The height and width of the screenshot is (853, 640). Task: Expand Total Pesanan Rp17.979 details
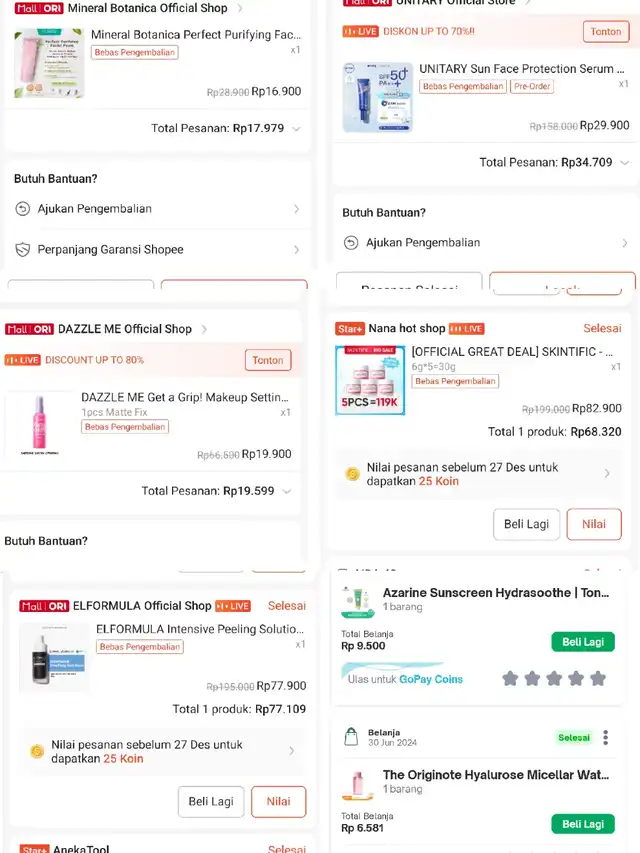pyautogui.click(x=297, y=129)
